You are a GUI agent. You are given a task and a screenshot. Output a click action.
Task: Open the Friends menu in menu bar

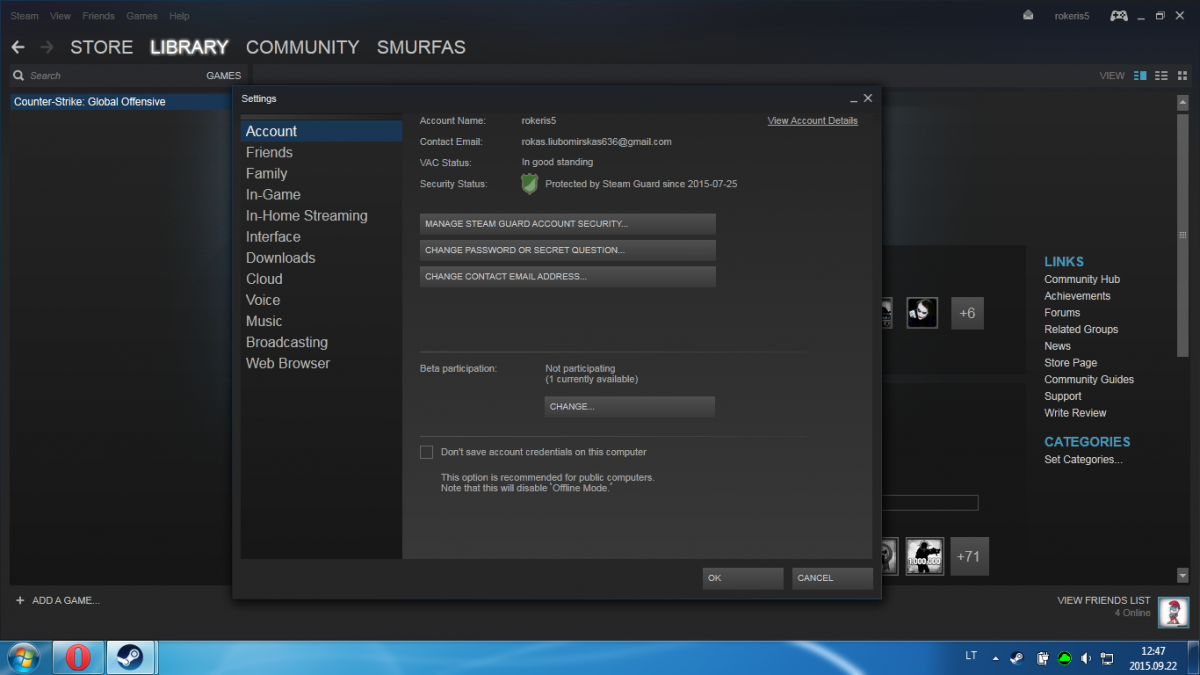point(98,16)
